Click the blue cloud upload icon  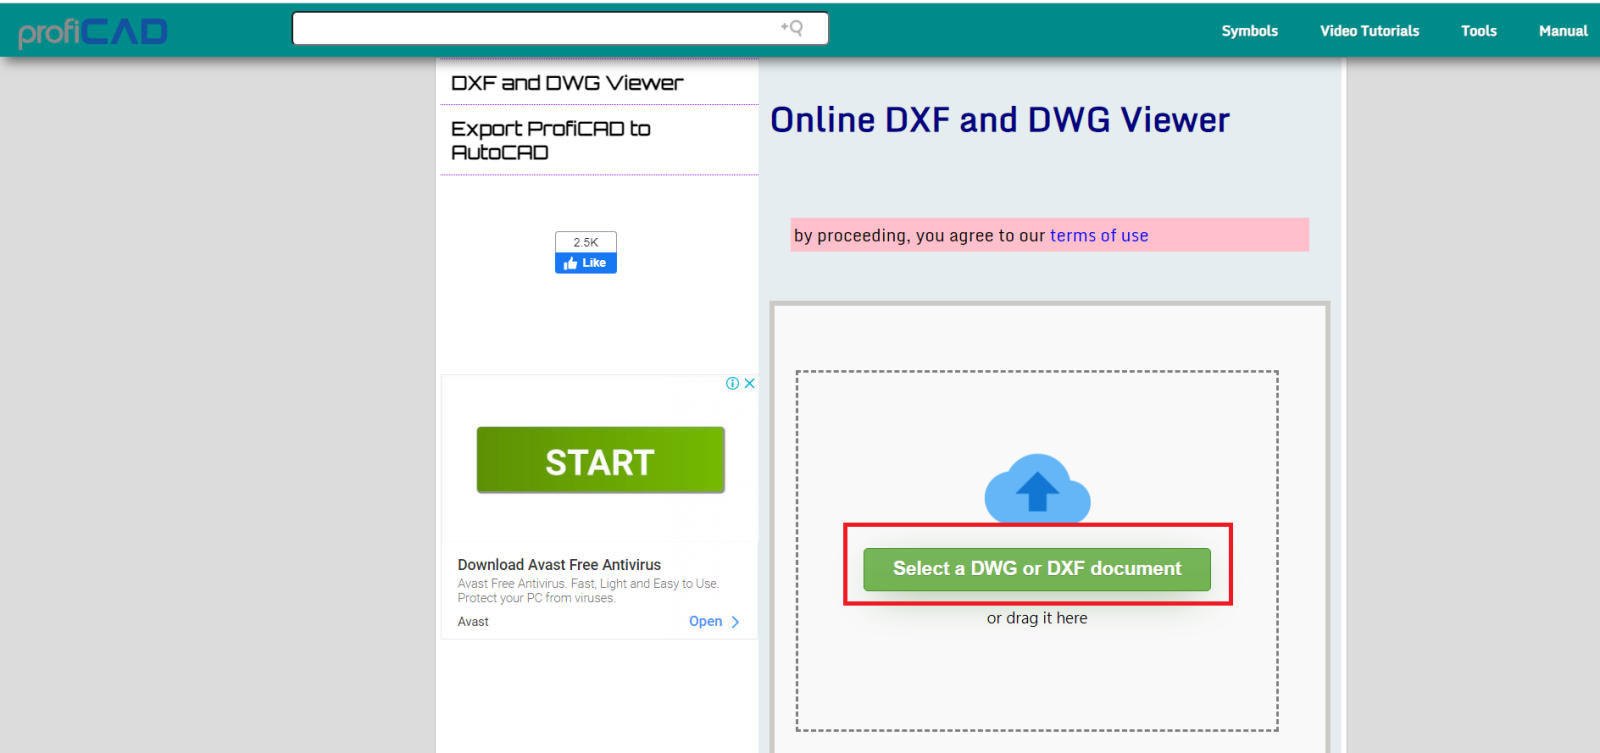coord(1037,489)
